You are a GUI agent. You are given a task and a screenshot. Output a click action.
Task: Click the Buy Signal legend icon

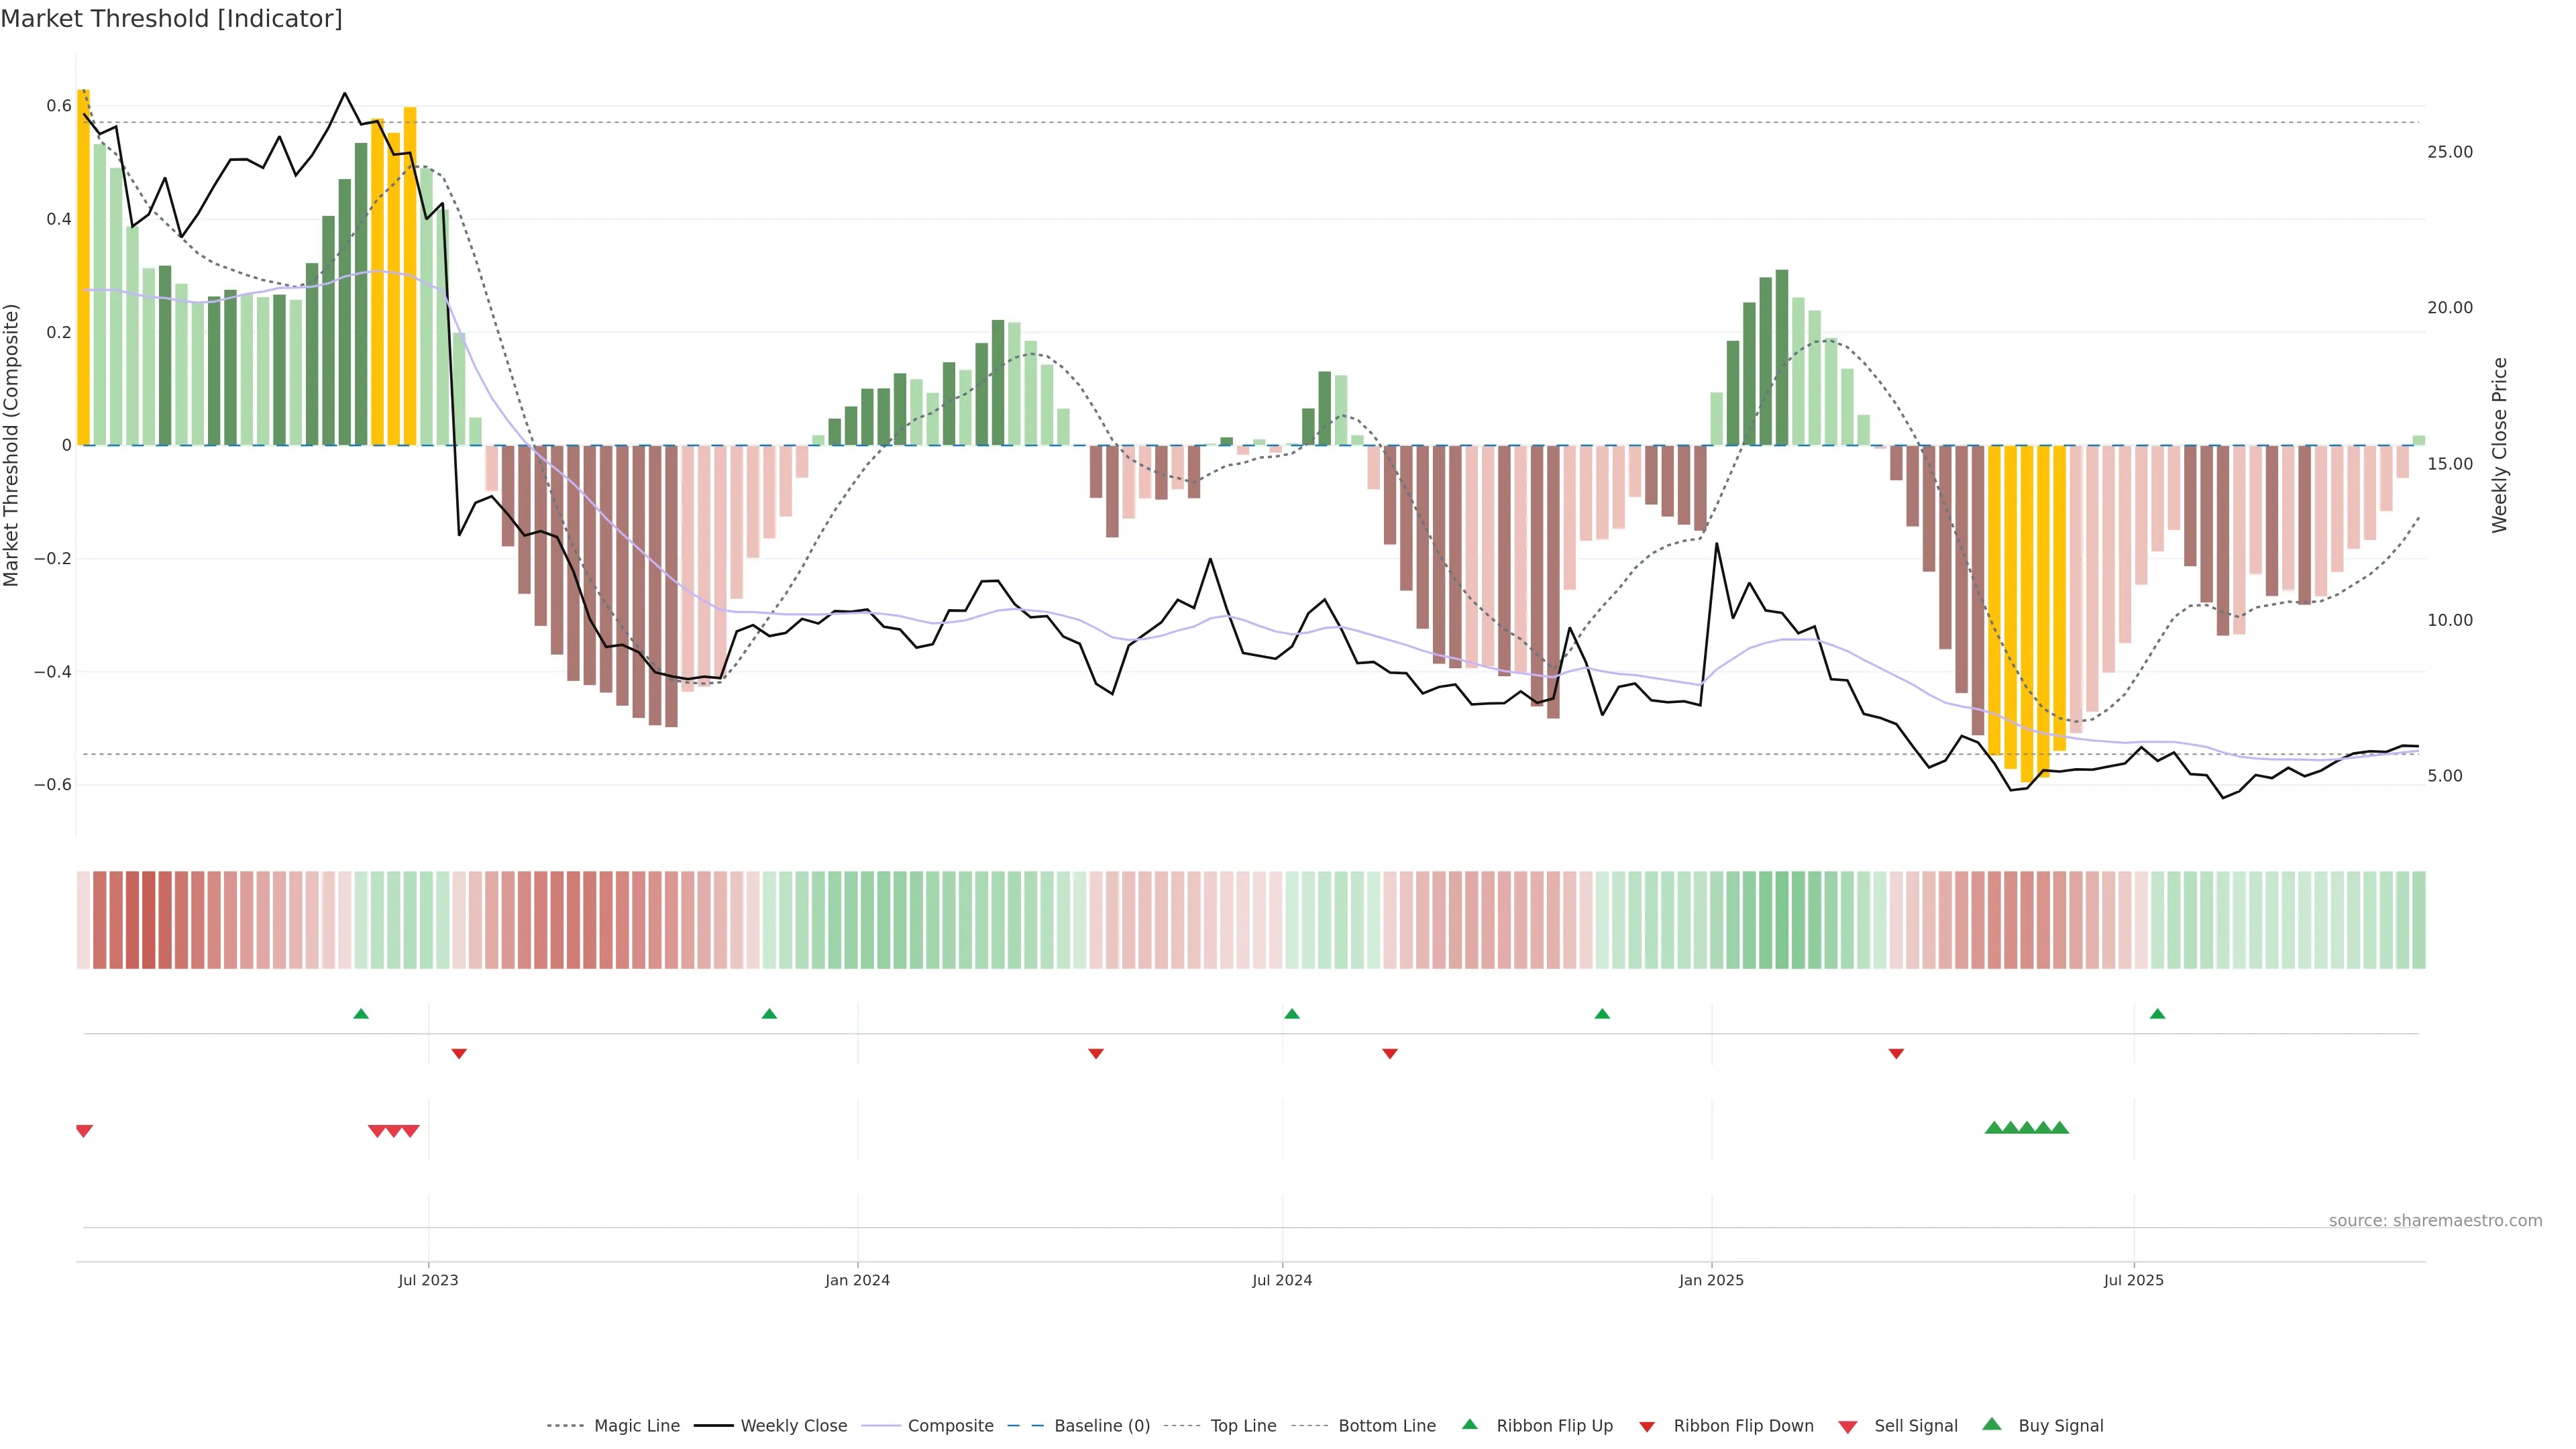point(1992,1425)
